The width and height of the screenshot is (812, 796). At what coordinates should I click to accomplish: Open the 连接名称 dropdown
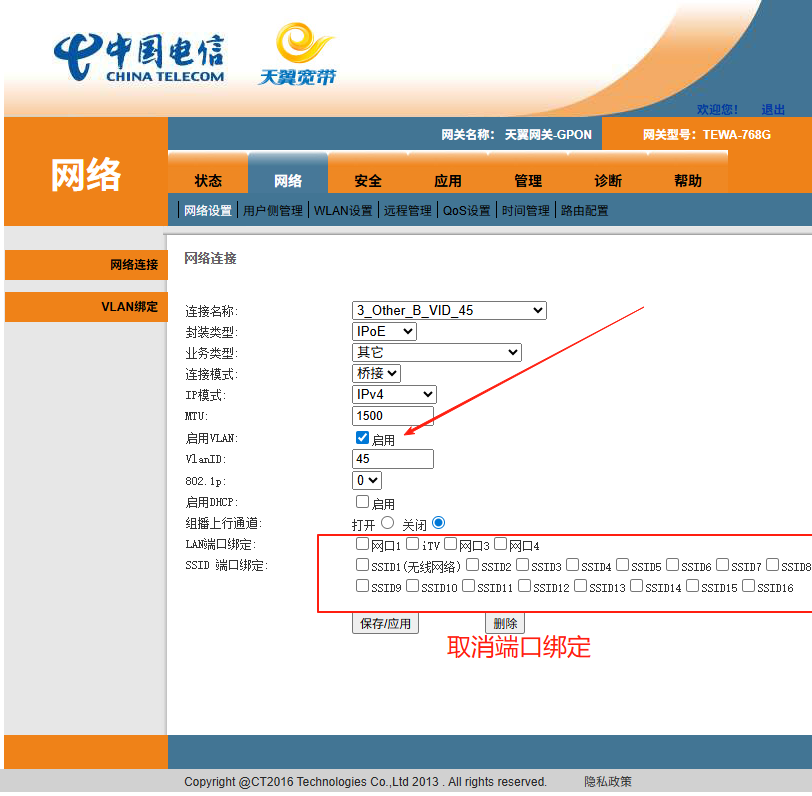coord(448,310)
